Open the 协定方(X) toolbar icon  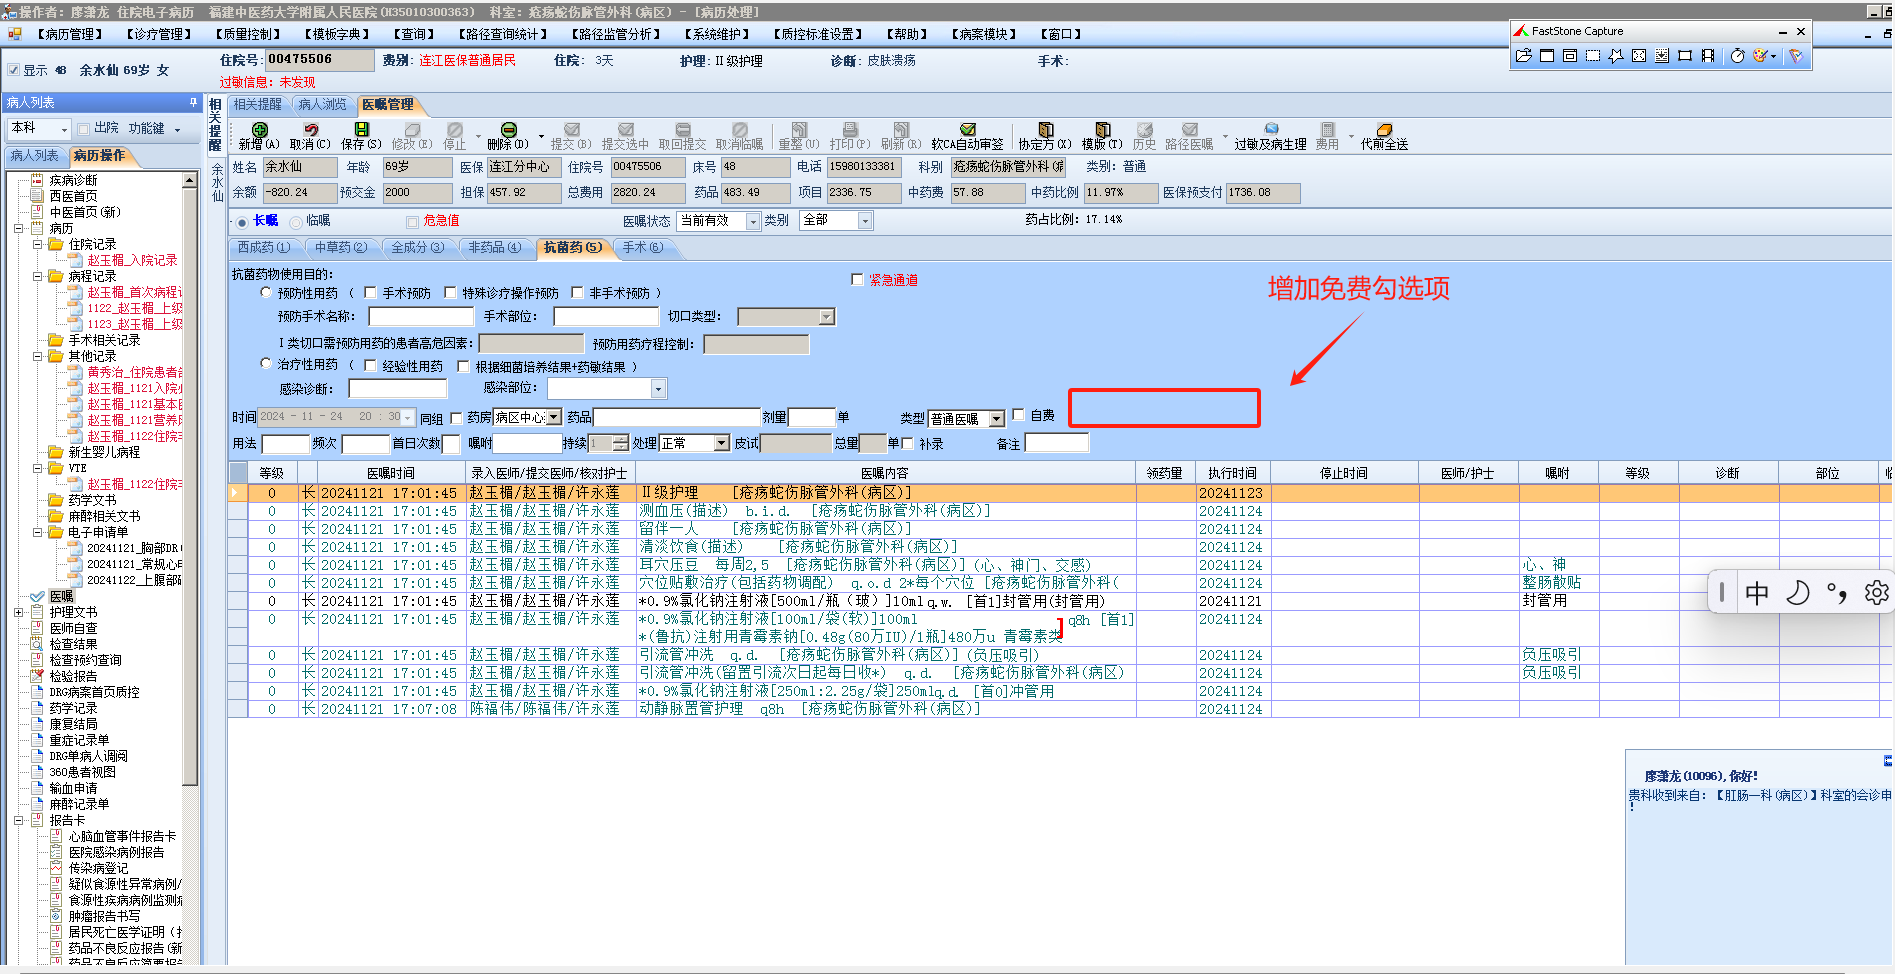[1045, 130]
